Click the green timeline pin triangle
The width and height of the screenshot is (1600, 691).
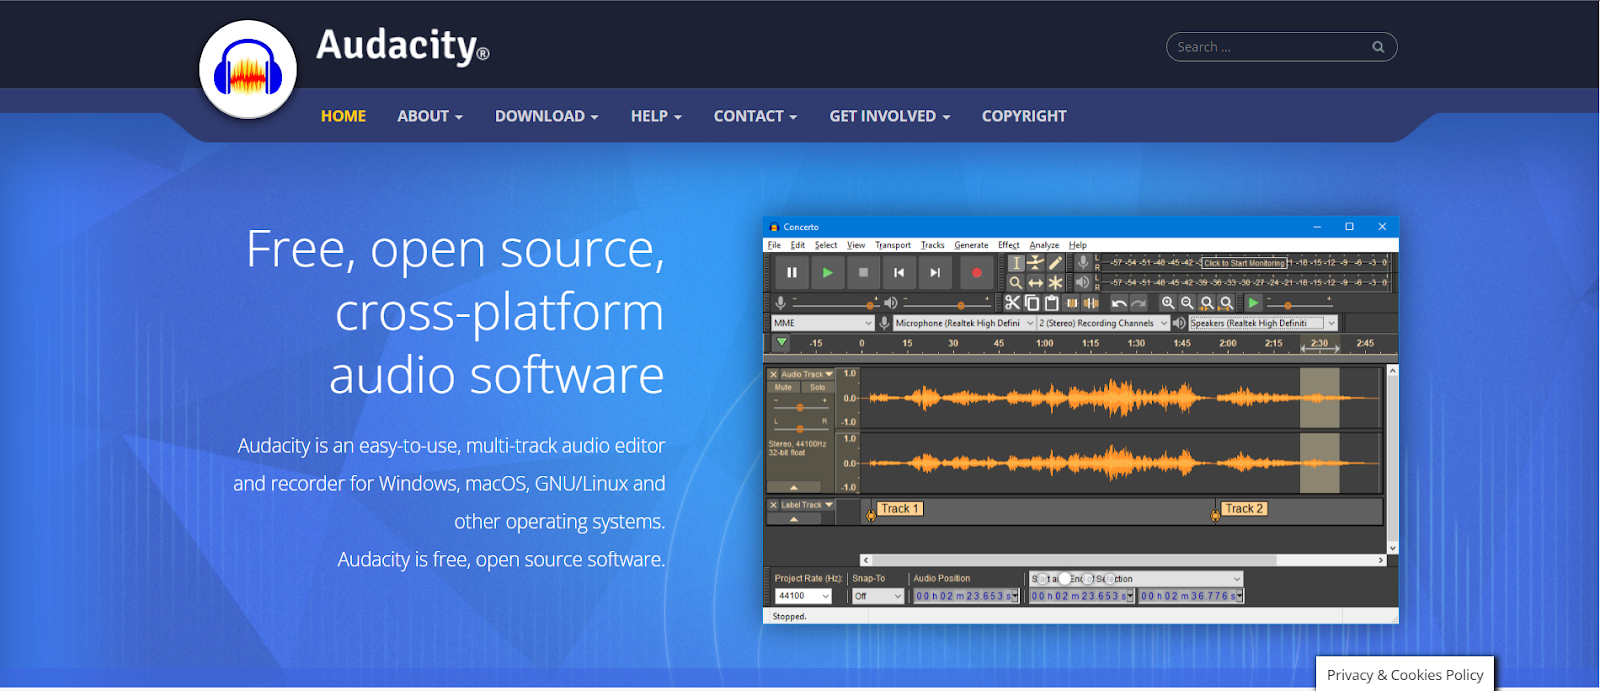tap(782, 343)
